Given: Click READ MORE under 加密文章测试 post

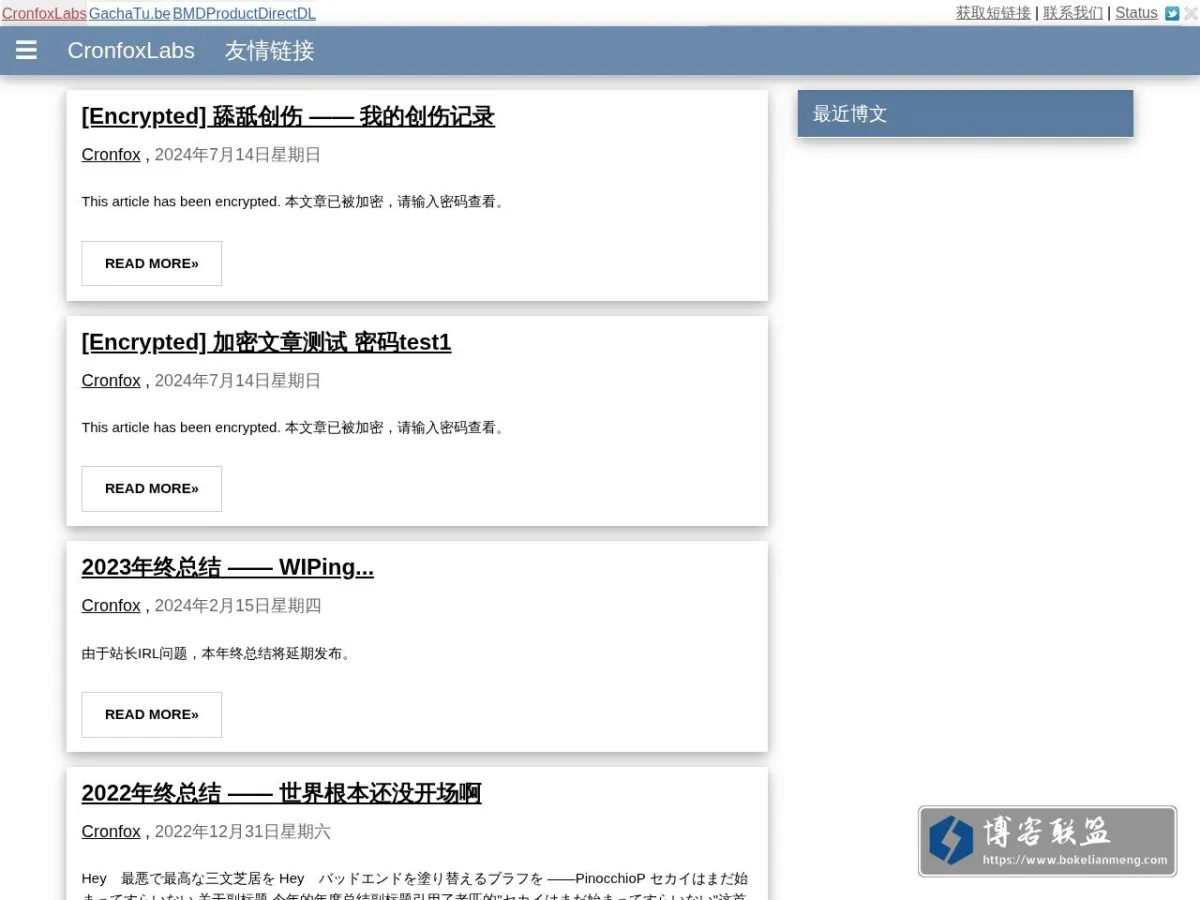Looking at the screenshot, I should [x=152, y=488].
